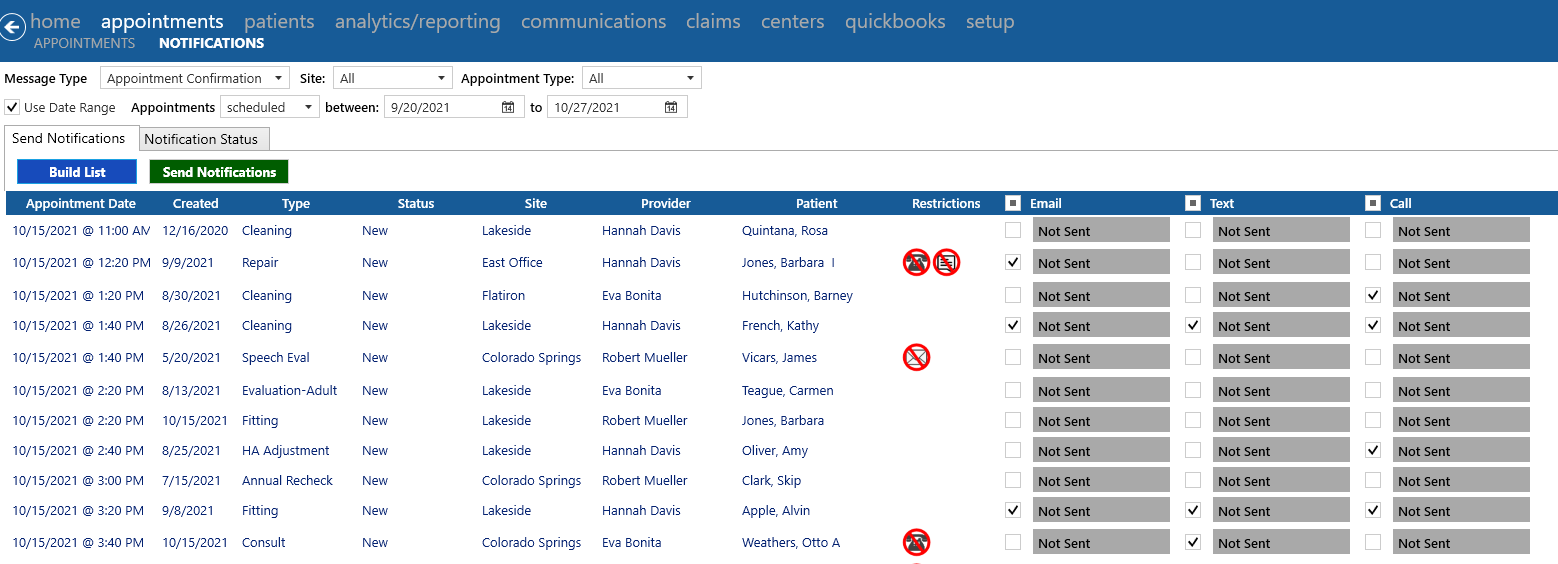Open calendar picker for 9/20/2021 start date
Viewport: 1558px width, 564px height.
pyautogui.click(x=508, y=108)
